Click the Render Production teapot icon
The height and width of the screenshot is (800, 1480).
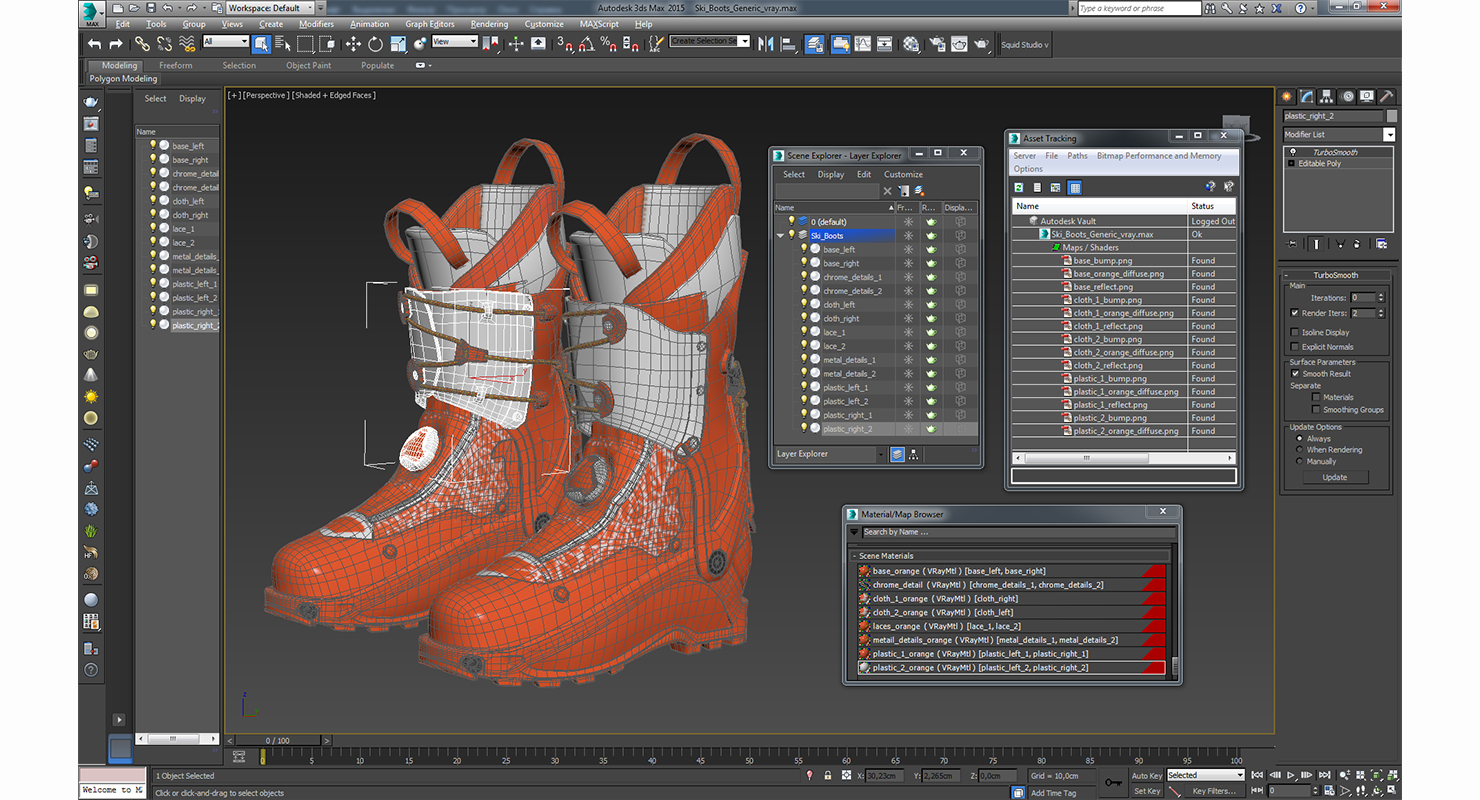[982, 44]
